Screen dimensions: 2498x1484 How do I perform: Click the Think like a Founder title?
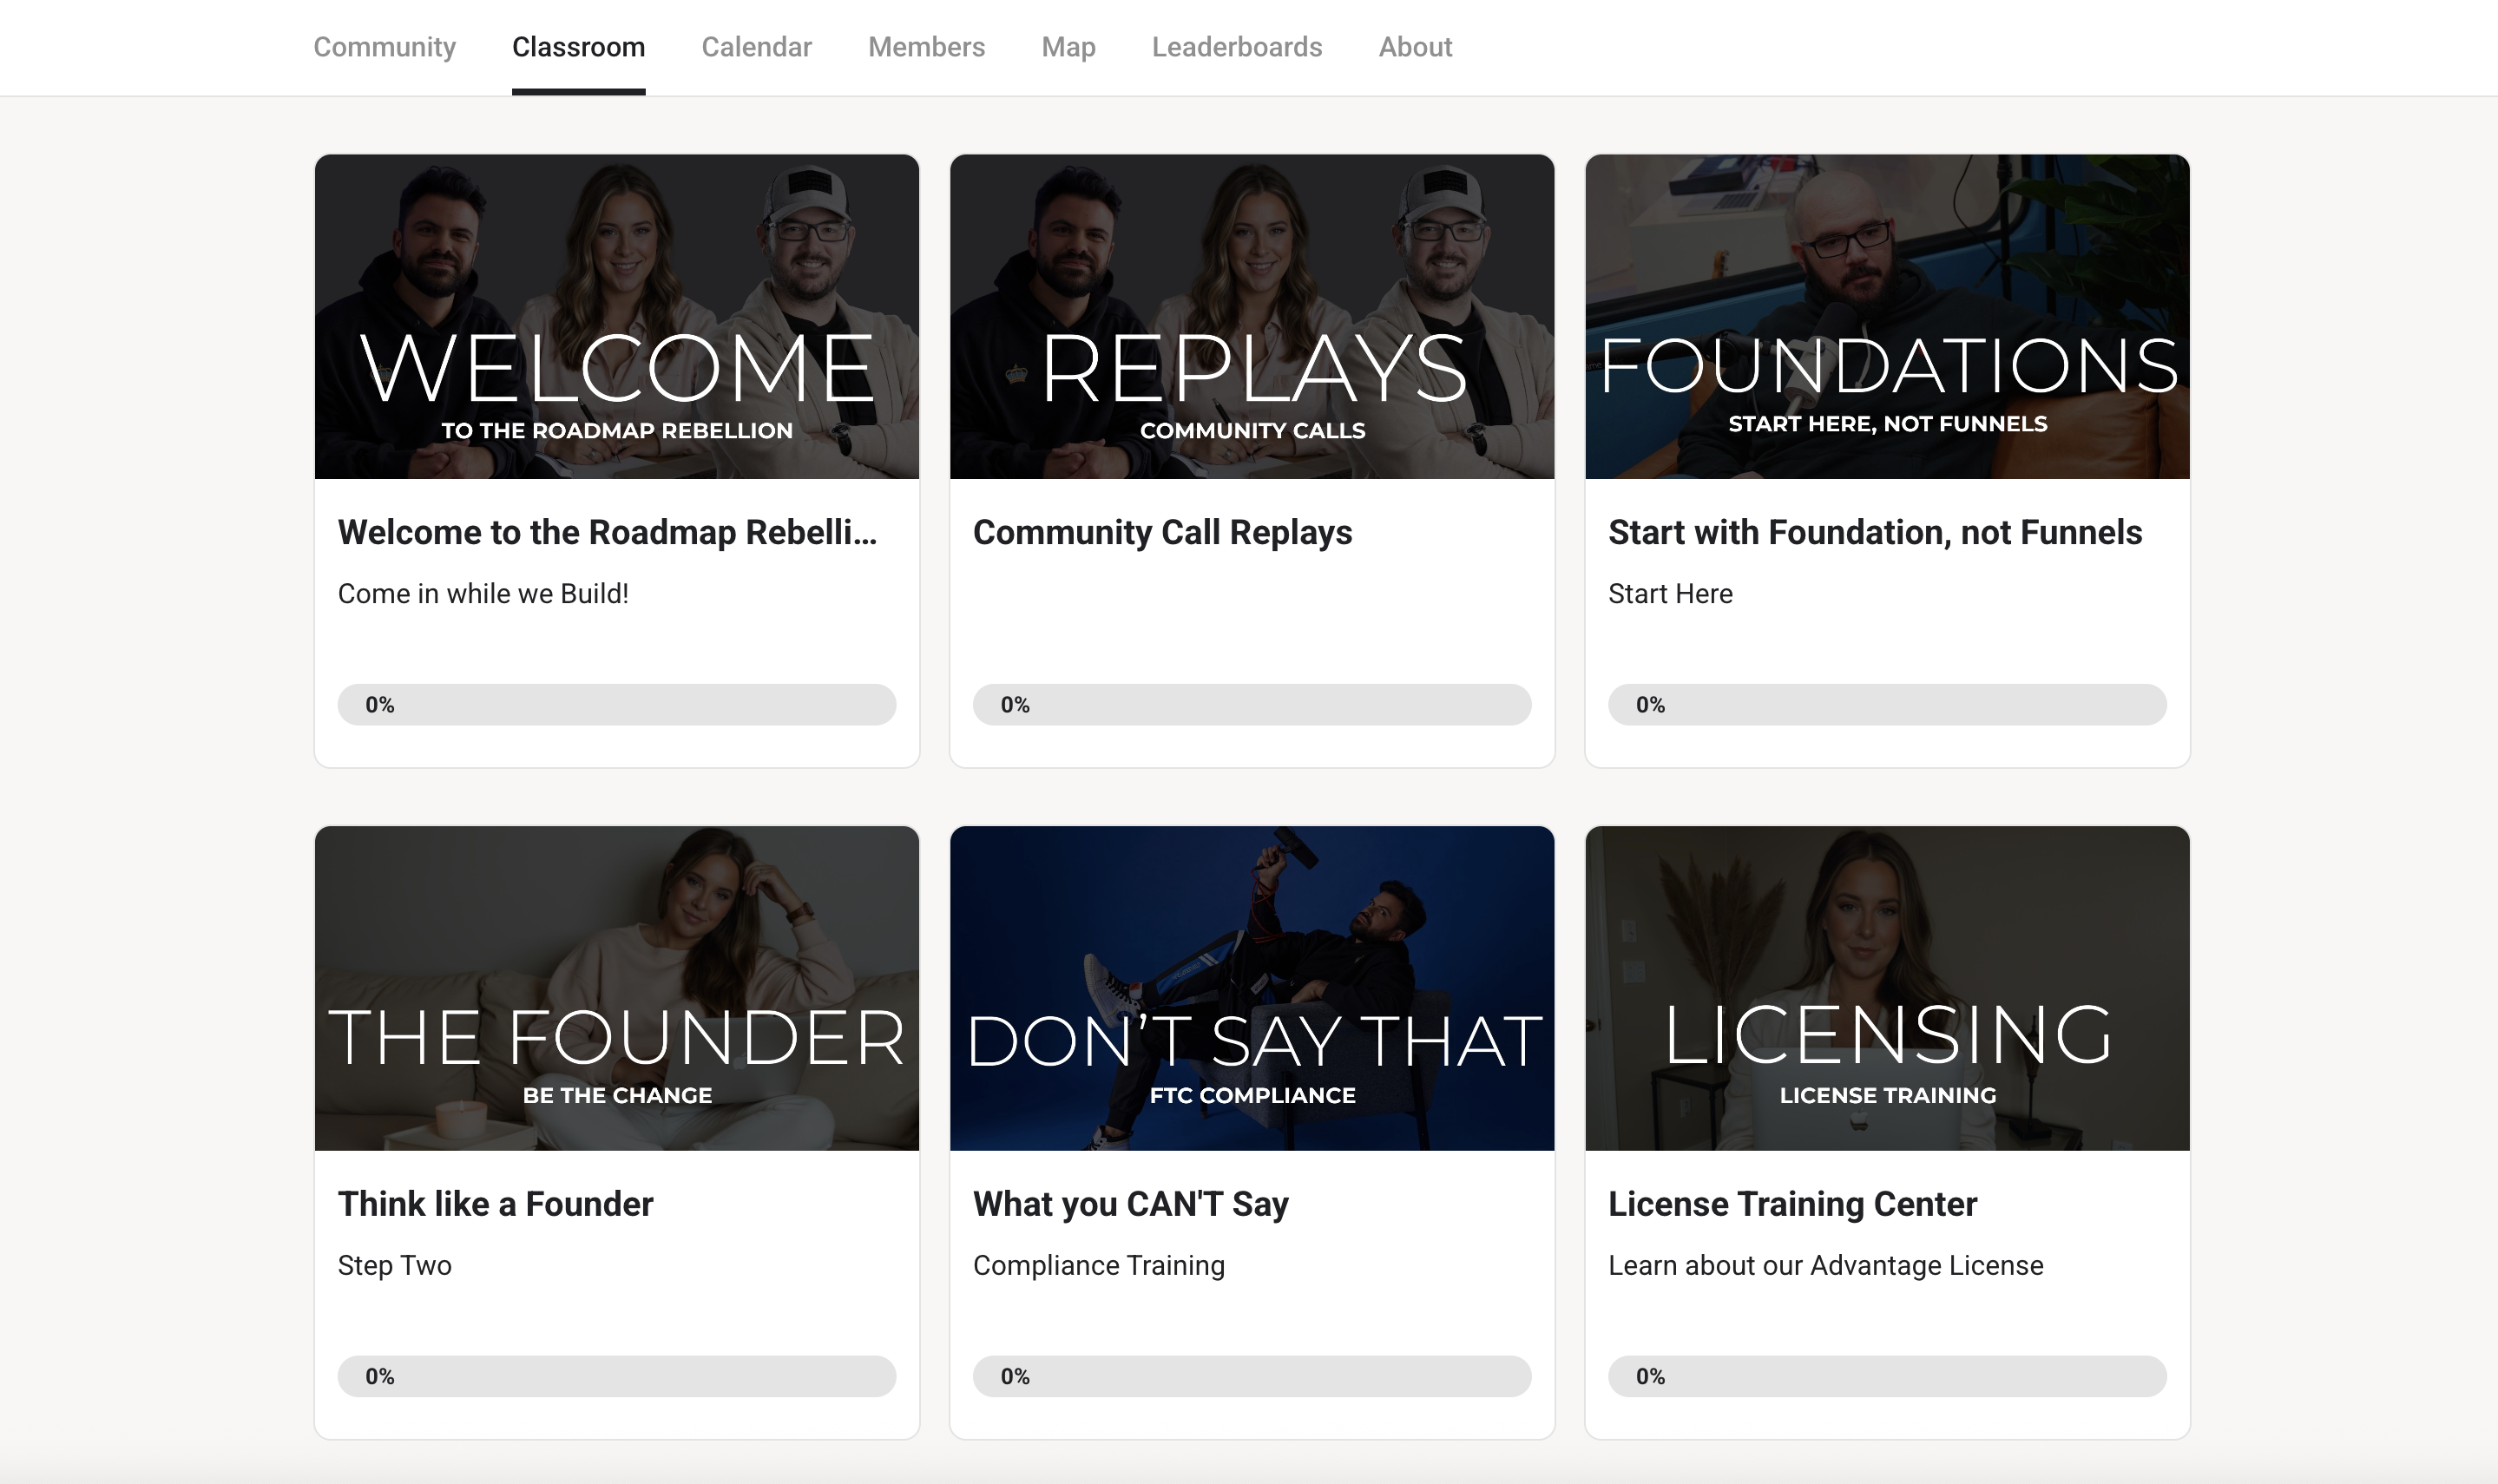pos(495,1204)
